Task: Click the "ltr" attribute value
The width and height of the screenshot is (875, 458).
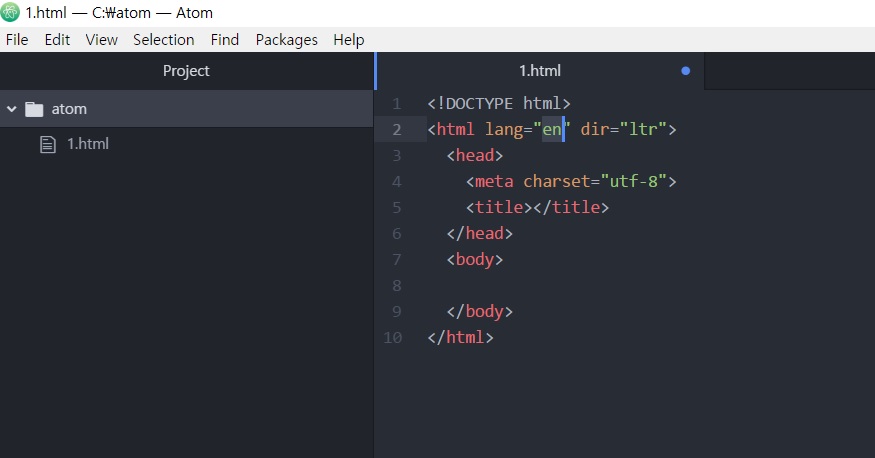Action: 643,129
